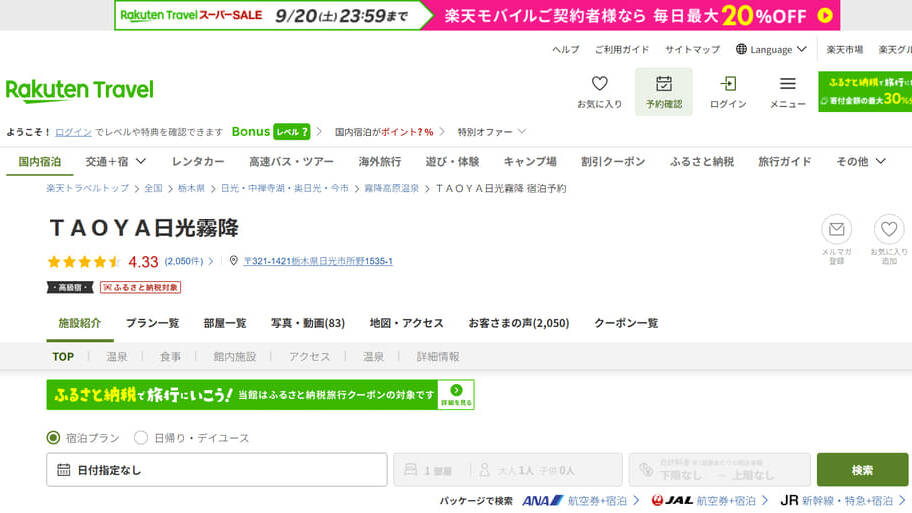Screen dimensions: 912x513
Task: Expand the Language dropdown
Action: click(801, 49)
